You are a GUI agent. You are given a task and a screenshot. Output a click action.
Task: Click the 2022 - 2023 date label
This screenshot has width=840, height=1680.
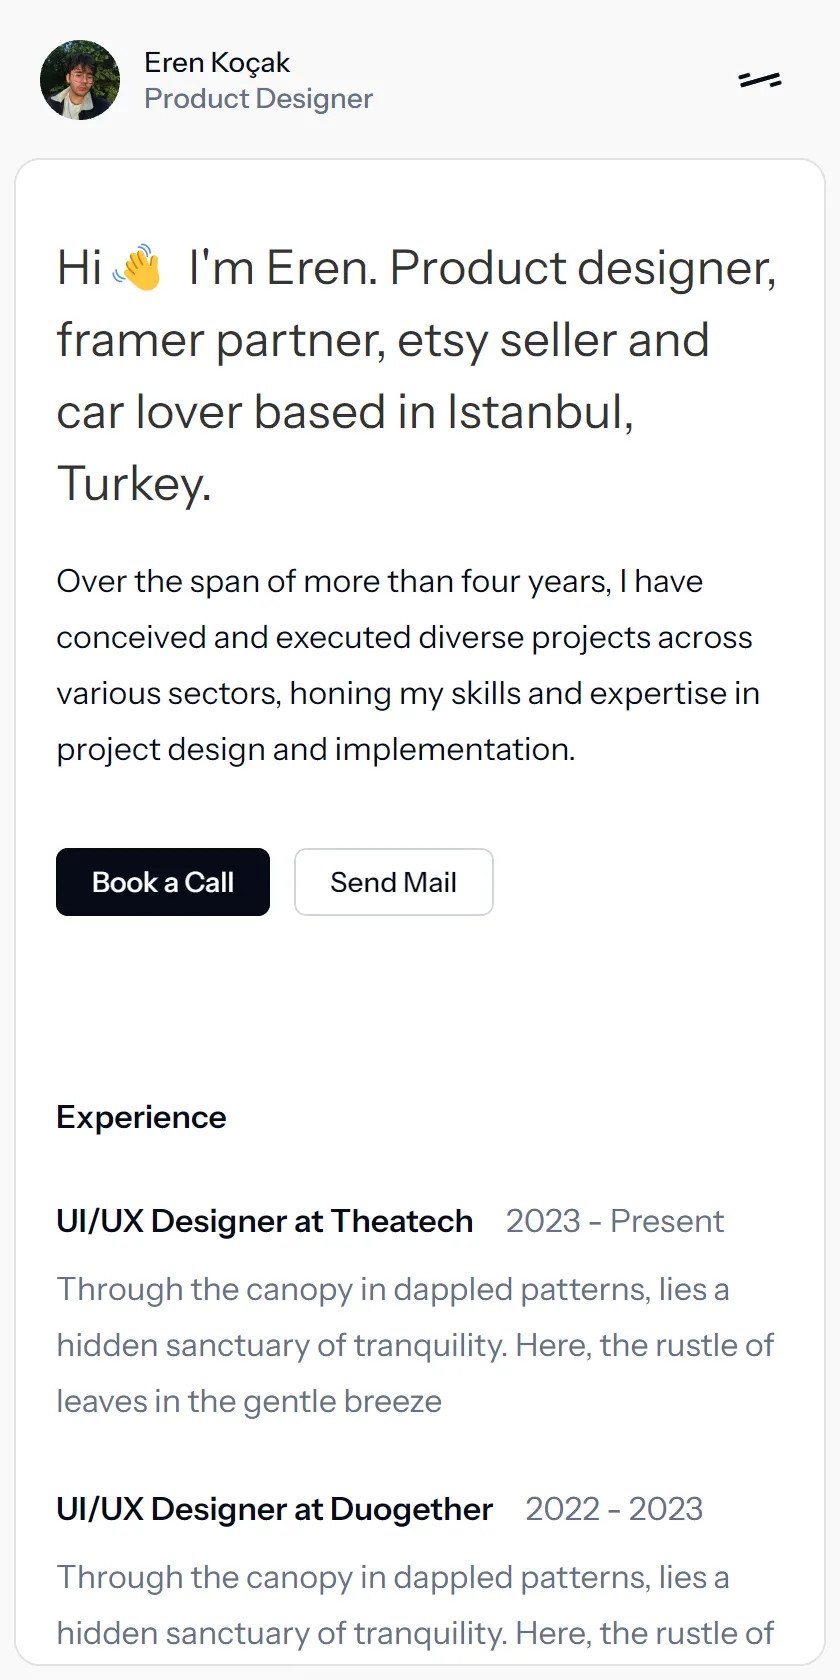coord(615,1509)
